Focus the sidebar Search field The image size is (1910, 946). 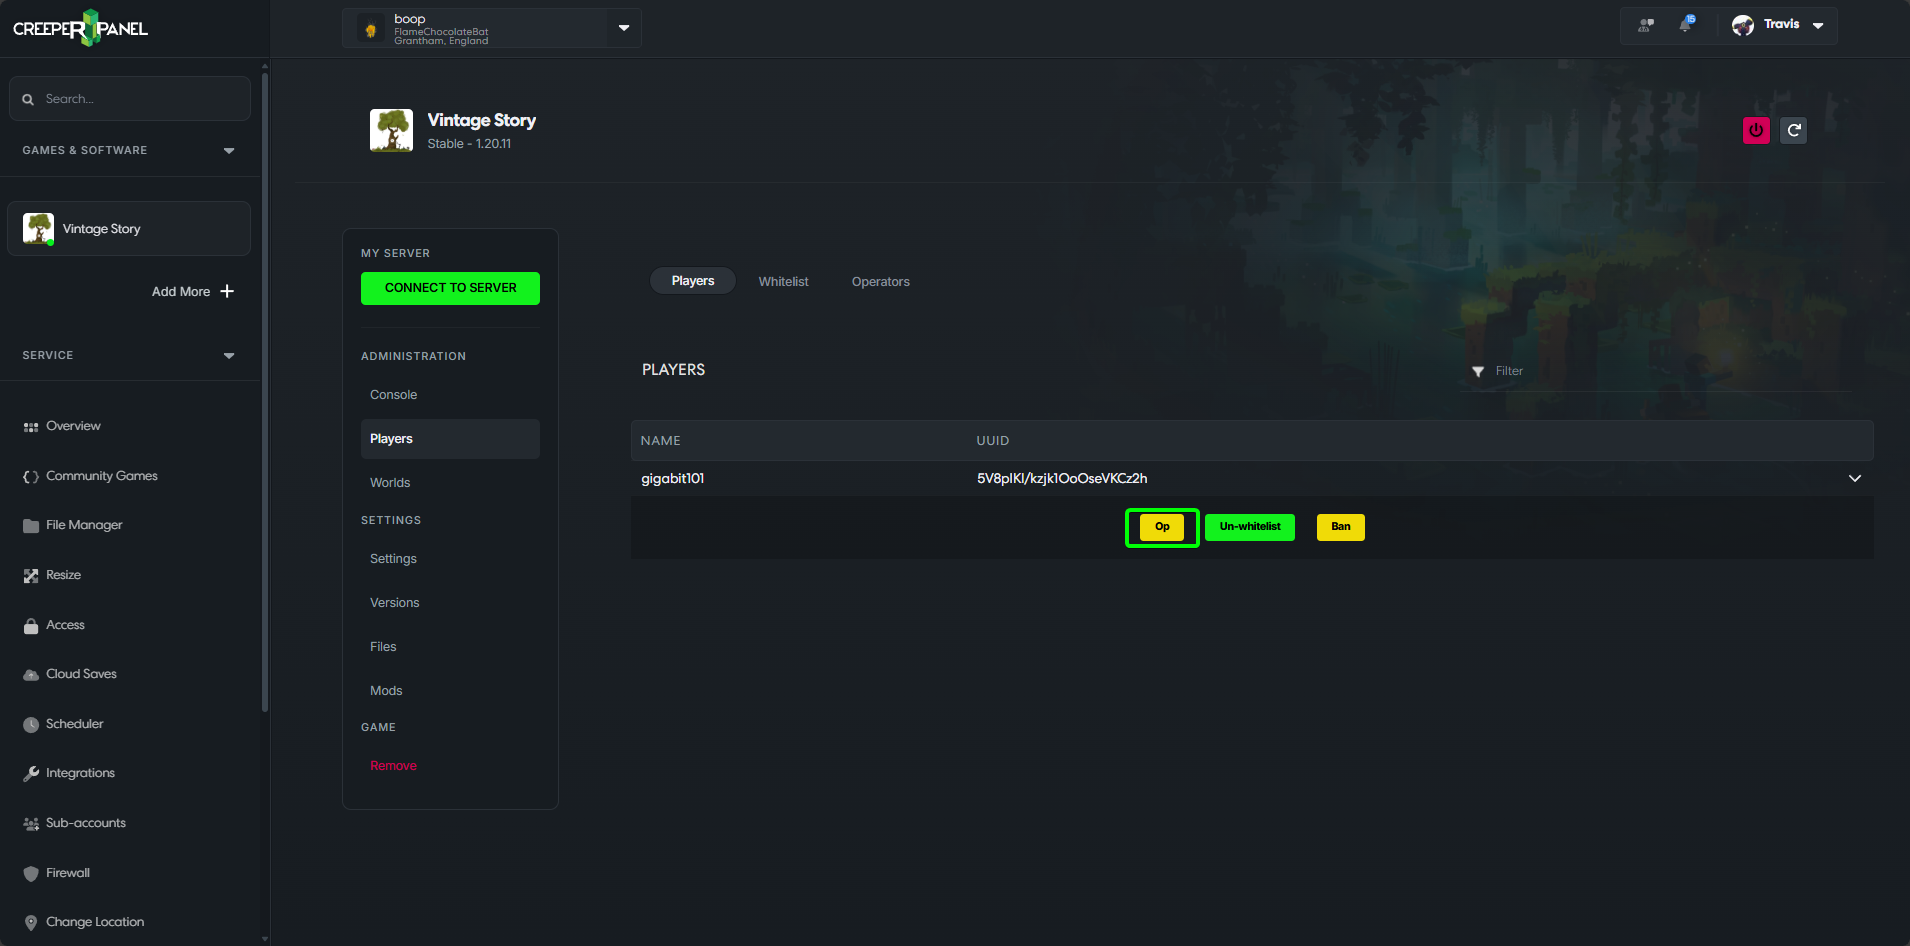130,99
